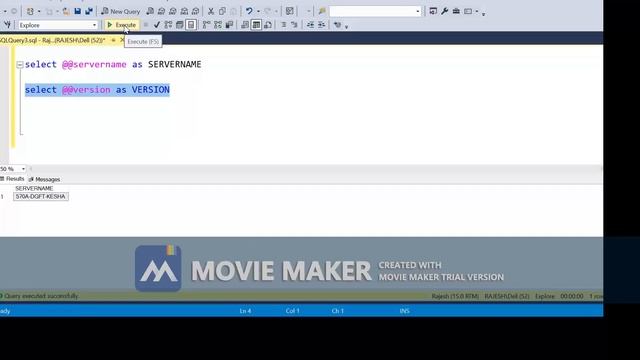Display Estimated Execution Plan icon
640x360 pixels.
click(168, 25)
